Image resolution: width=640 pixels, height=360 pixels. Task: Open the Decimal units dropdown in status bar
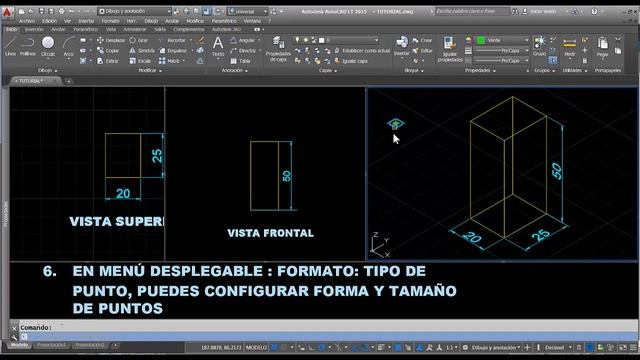click(x=558, y=348)
